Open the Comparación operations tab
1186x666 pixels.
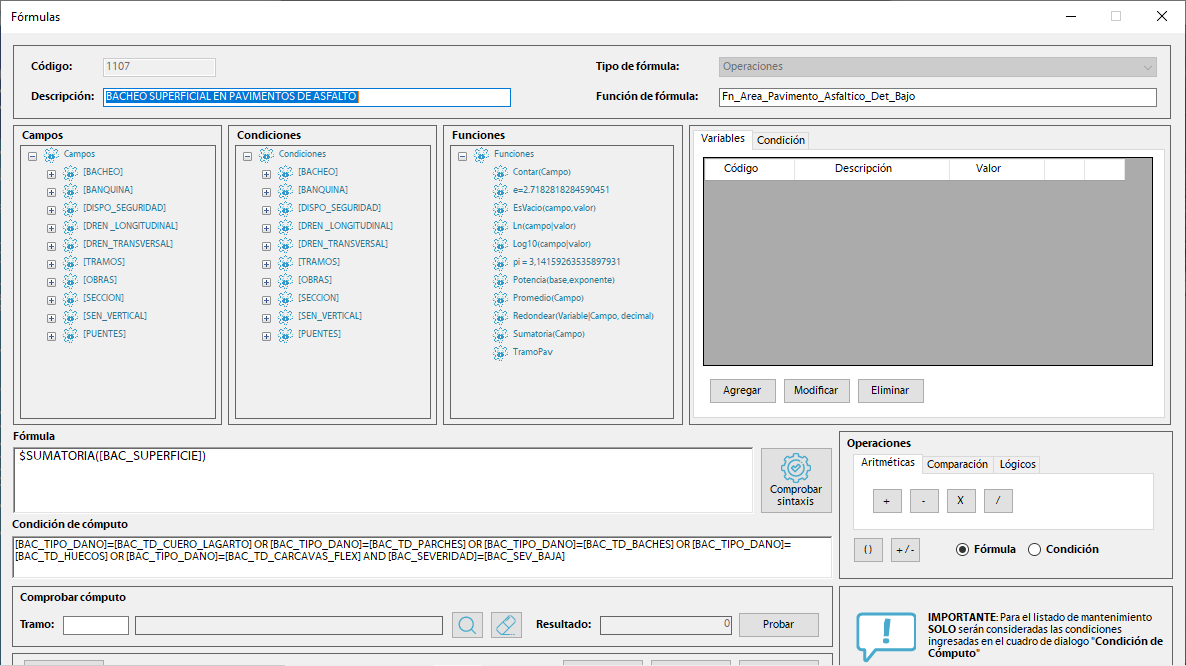(957, 464)
